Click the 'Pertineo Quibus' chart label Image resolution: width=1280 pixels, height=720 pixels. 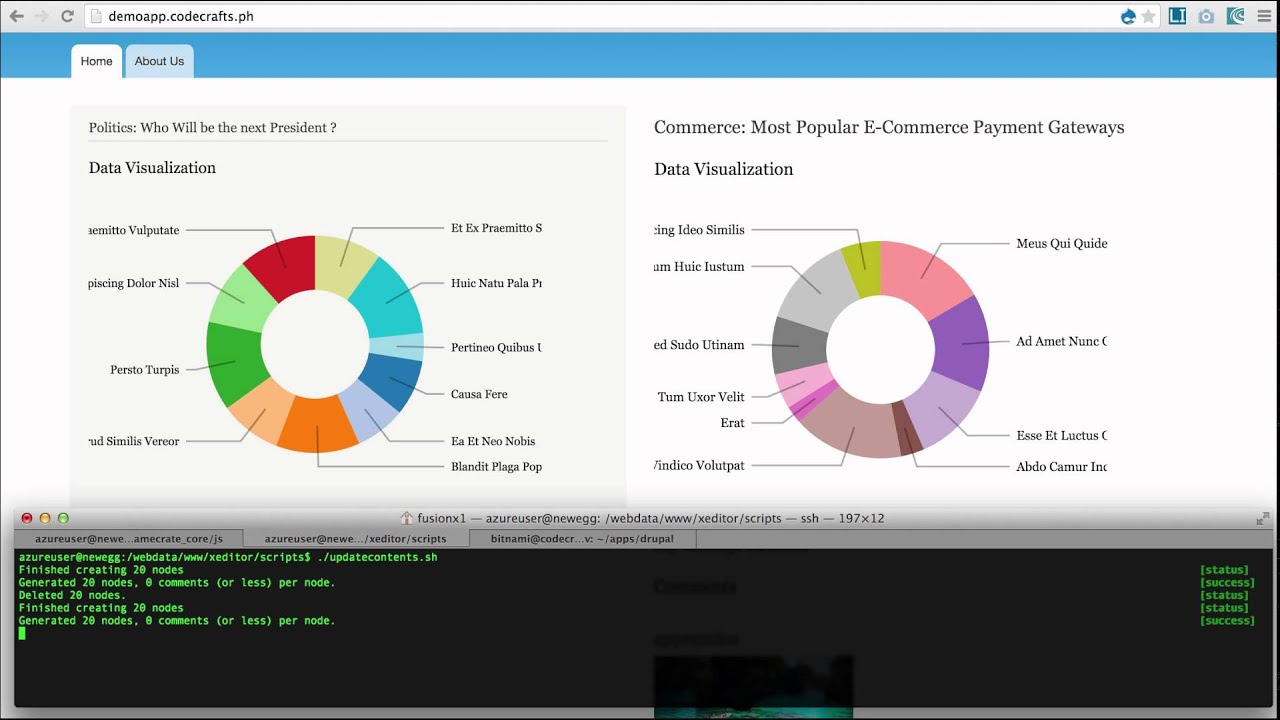pos(496,347)
